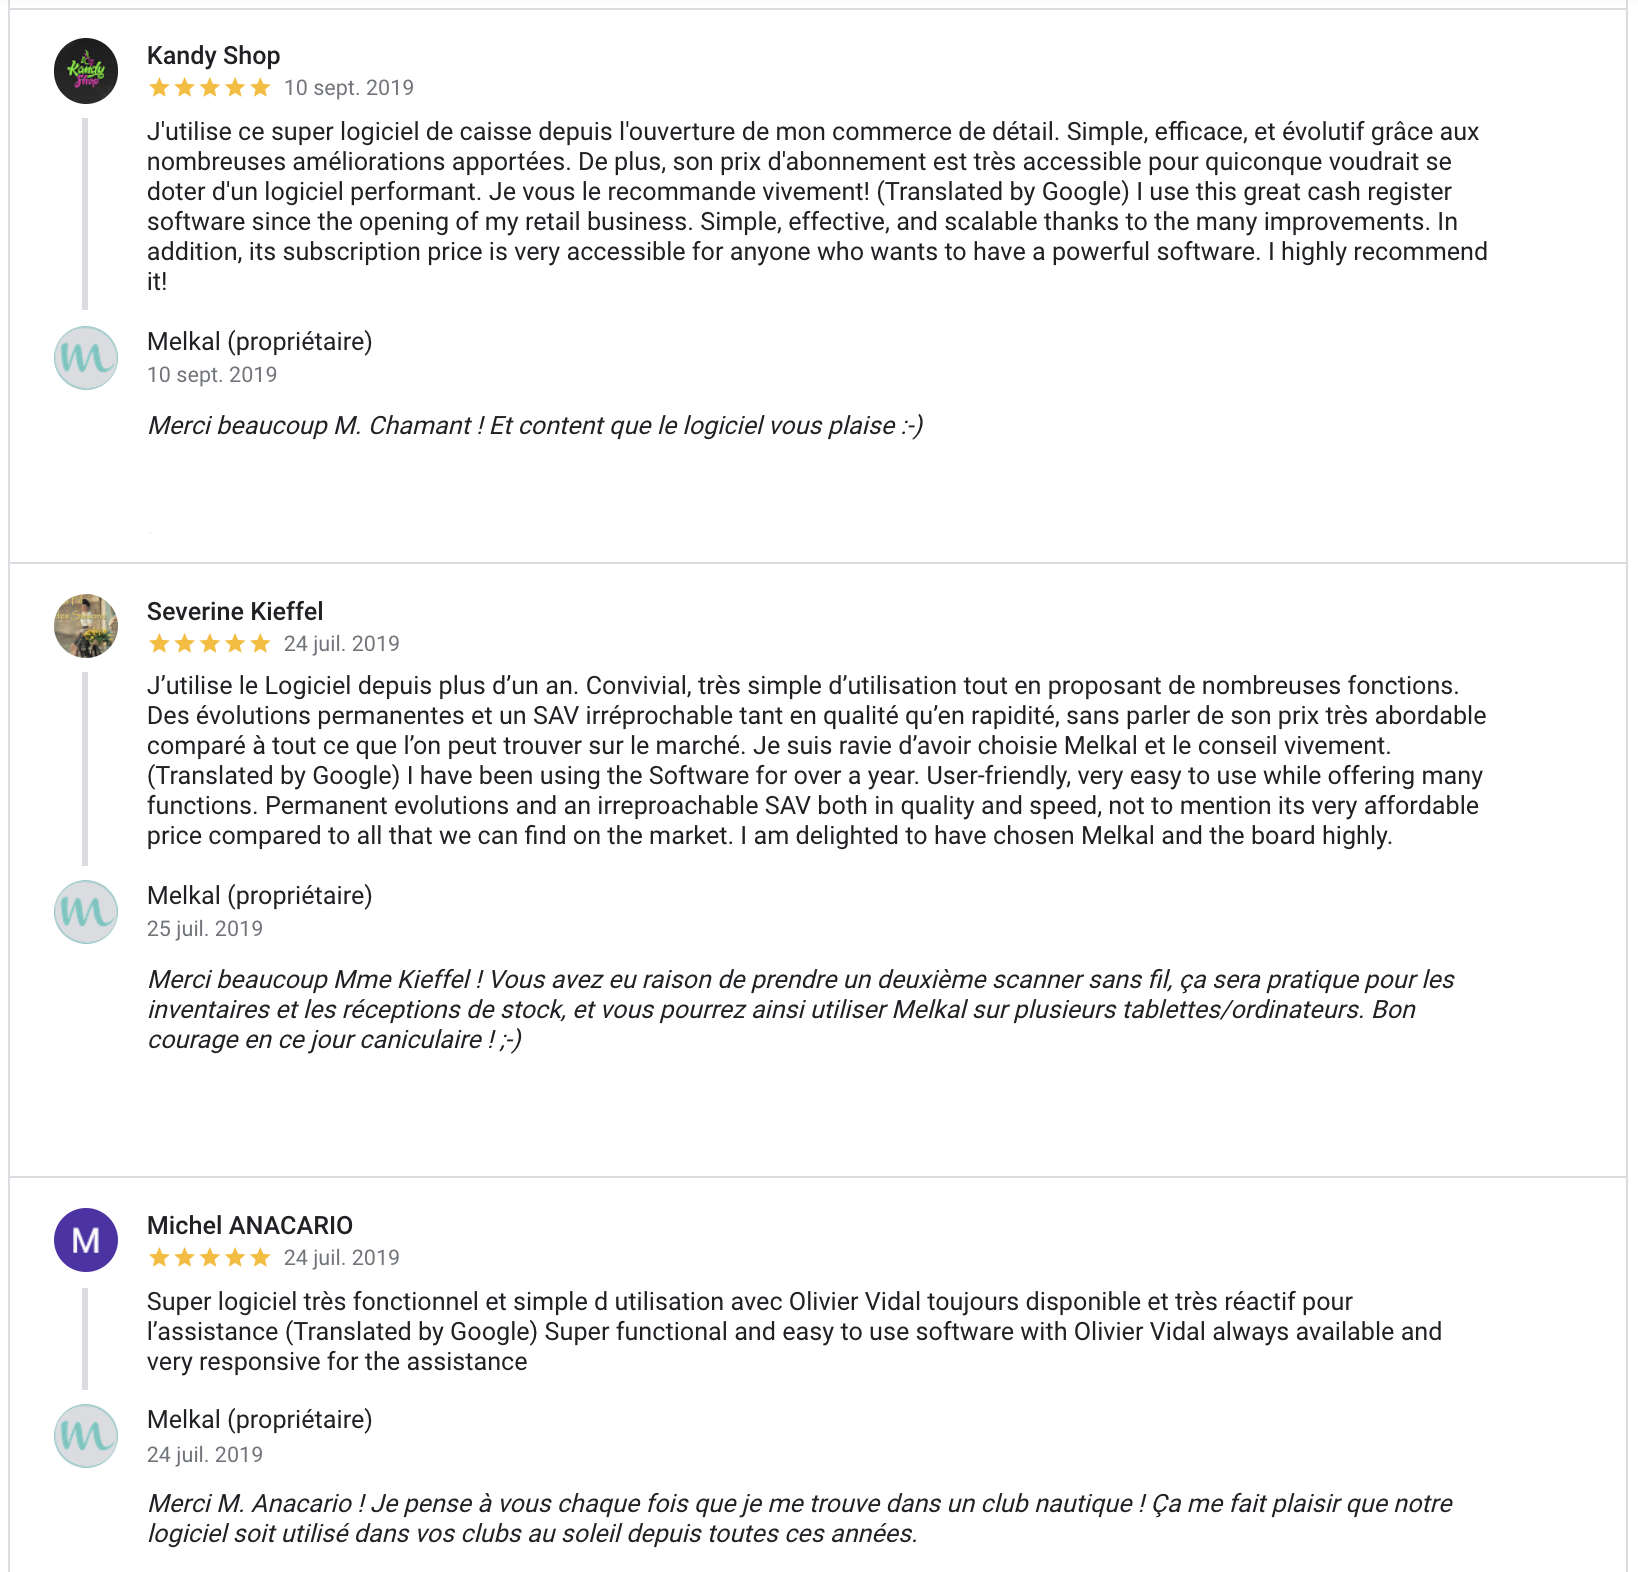
Task: Click Michel ANACARIO's review date next to his stars
Action: [341, 1258]
